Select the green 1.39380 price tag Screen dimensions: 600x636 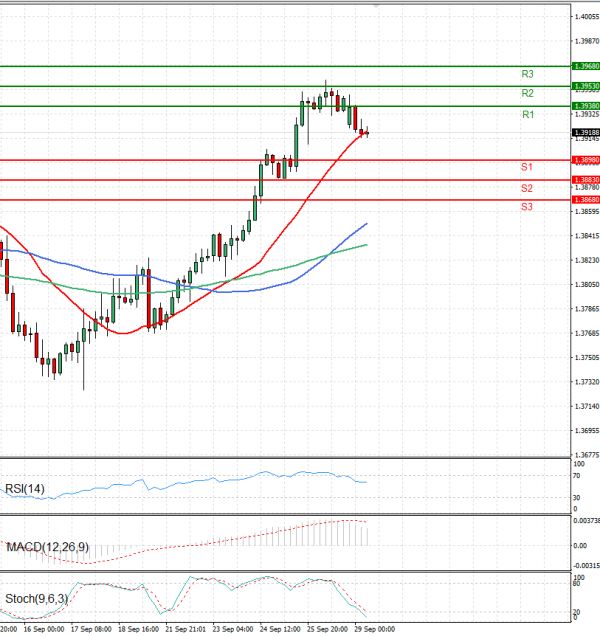586,106
